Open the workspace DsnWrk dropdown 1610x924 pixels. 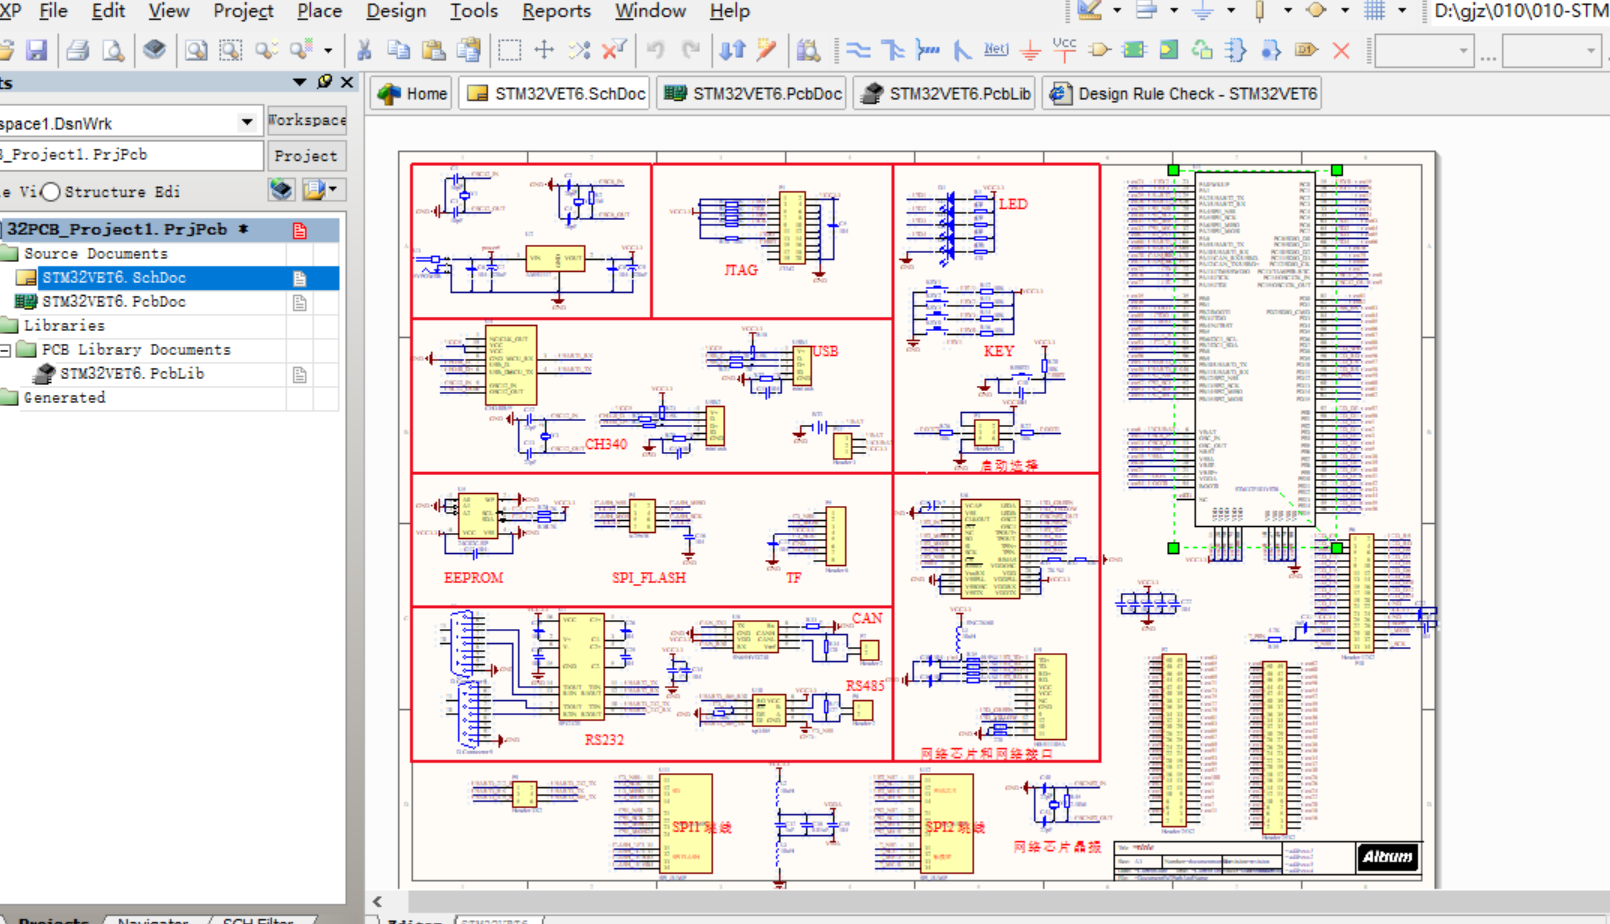coord(246,122)
